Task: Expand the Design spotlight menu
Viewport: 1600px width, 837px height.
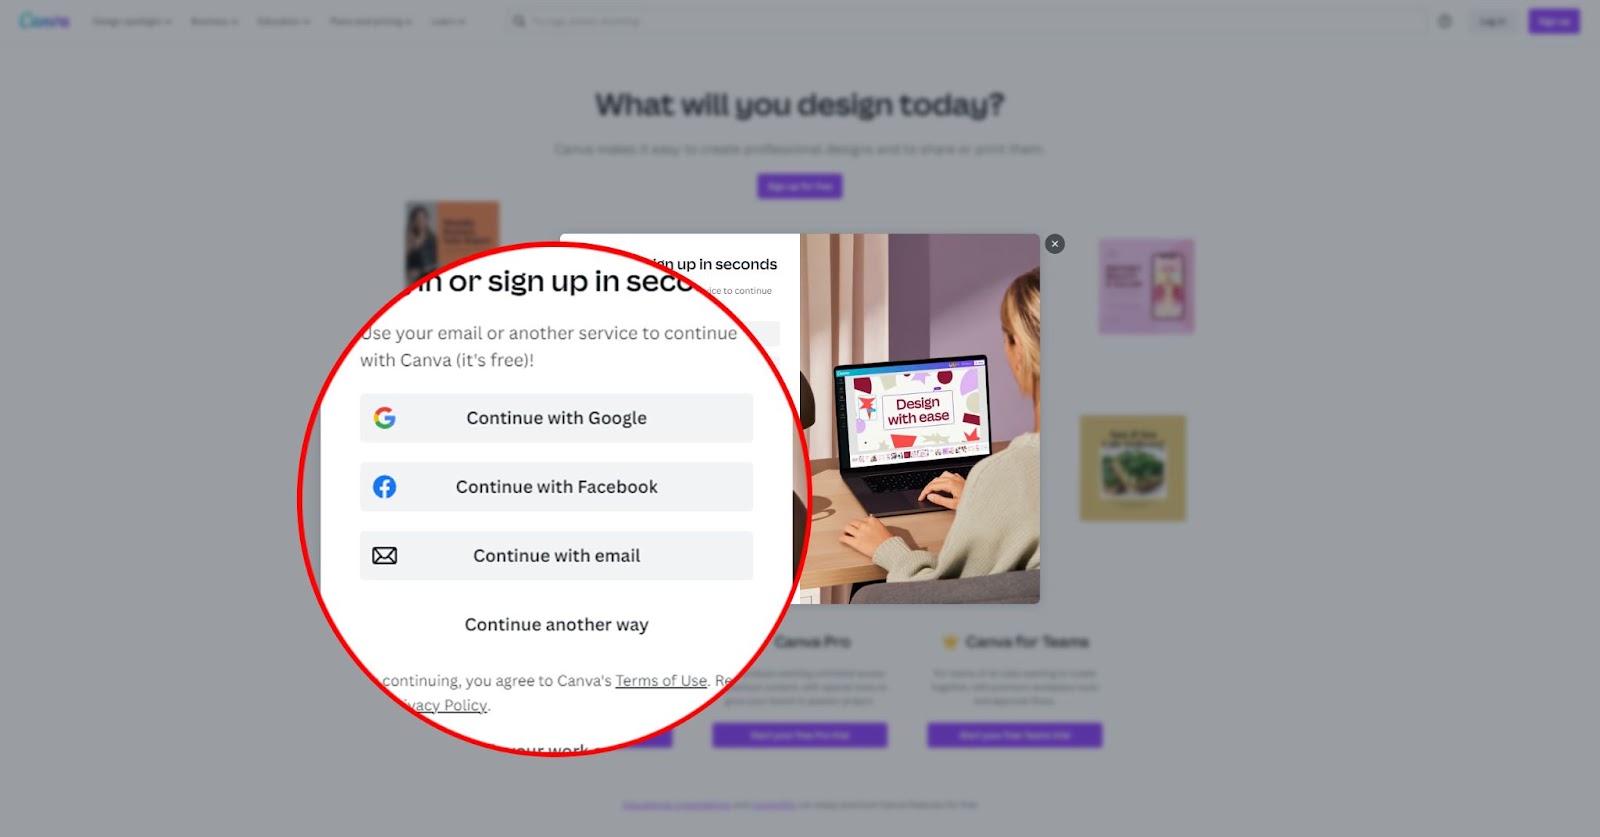Action: pyautogui.click(x=132, y=21)
